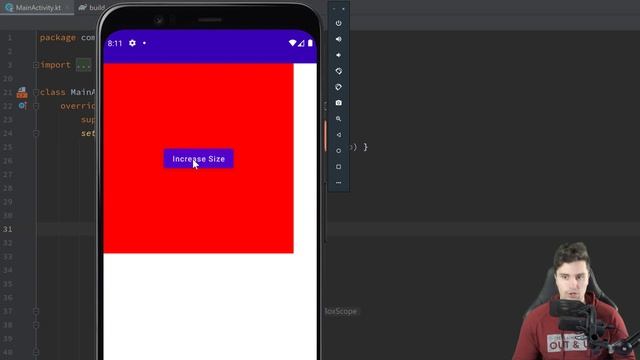Minimize the emulator toolbar window
This screenshot has width=640, height=360.
click(334, 9)
